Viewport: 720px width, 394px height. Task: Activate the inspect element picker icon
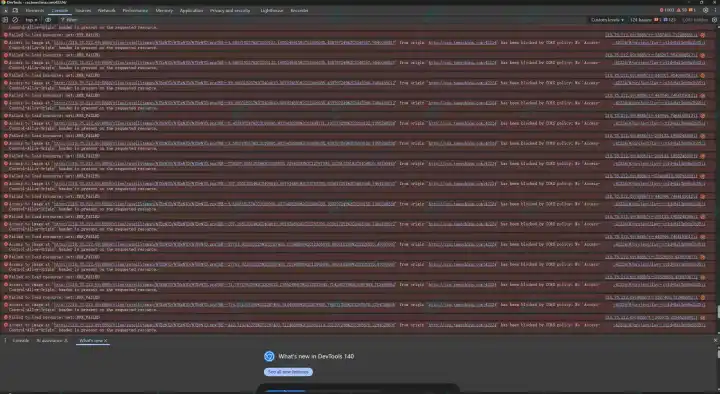[6, 10]
